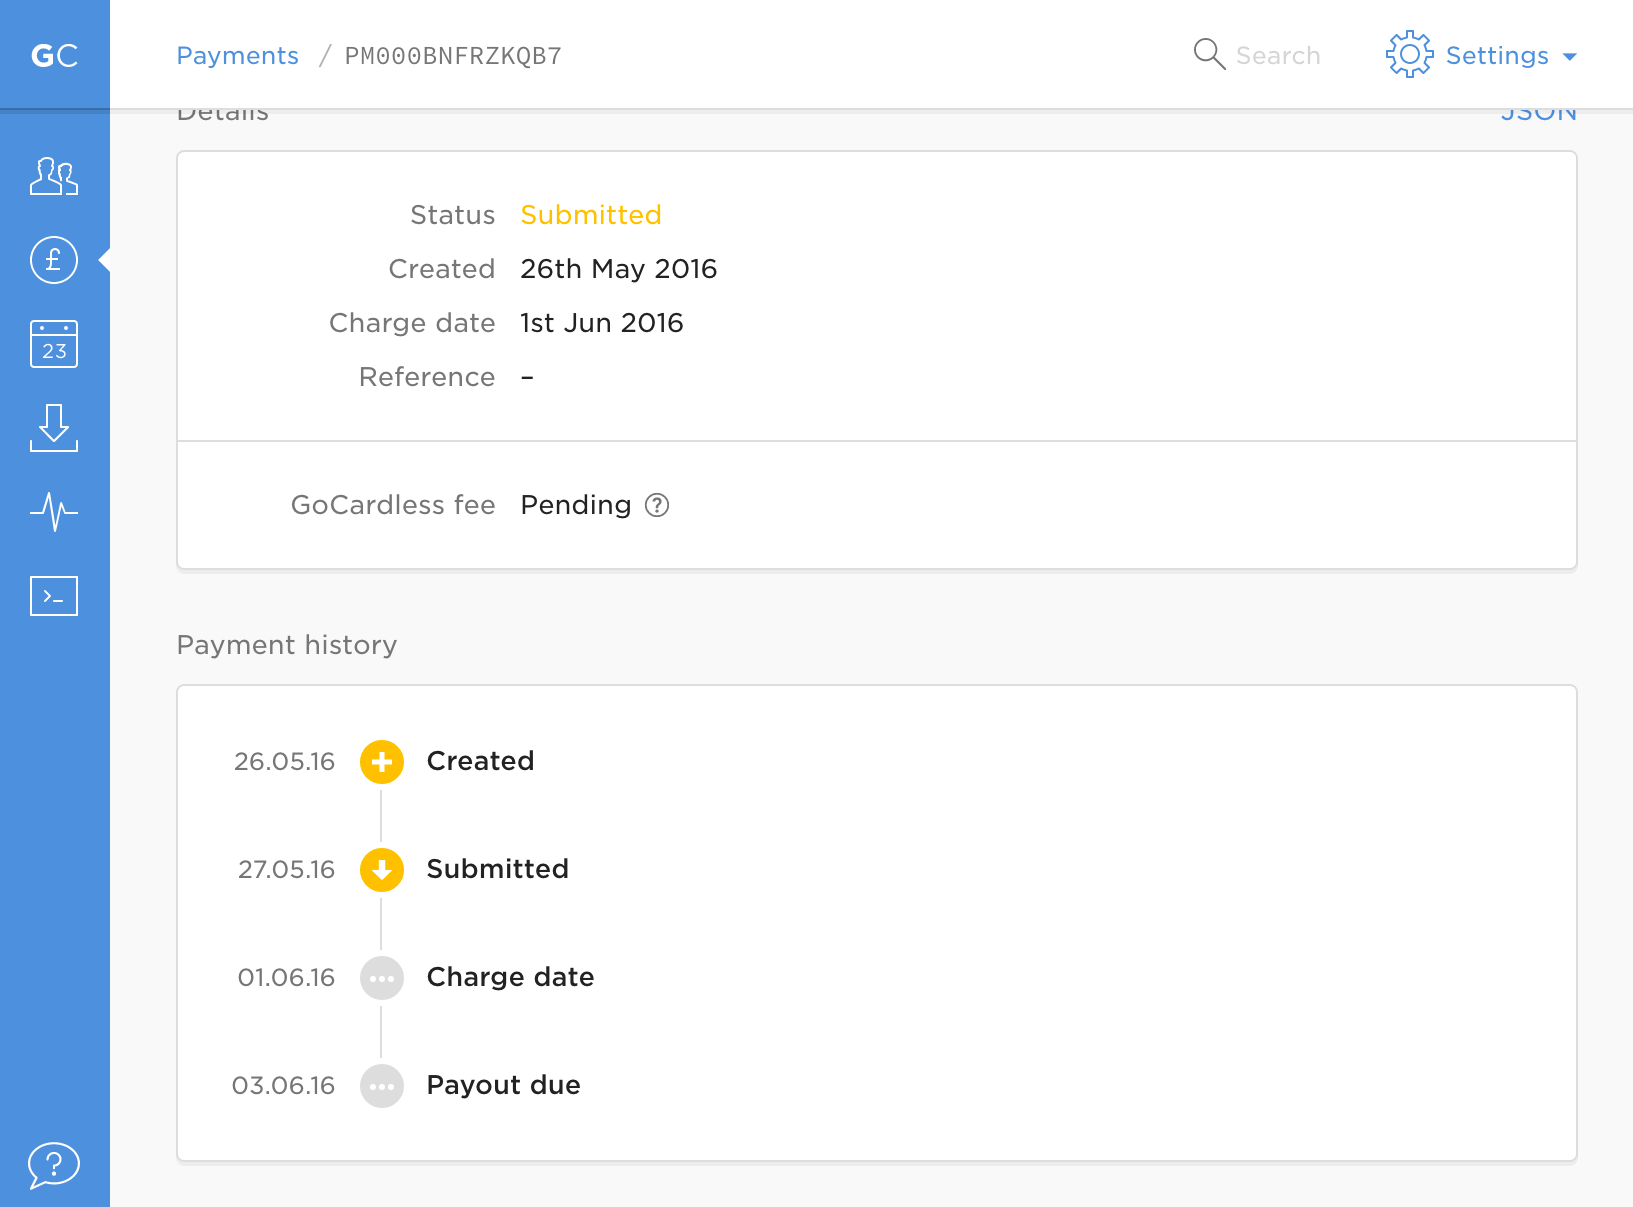The height and width of the screenshot is (1207, 1633).
Task: Click the grey Payout due marker
Action: (382, 1086)
